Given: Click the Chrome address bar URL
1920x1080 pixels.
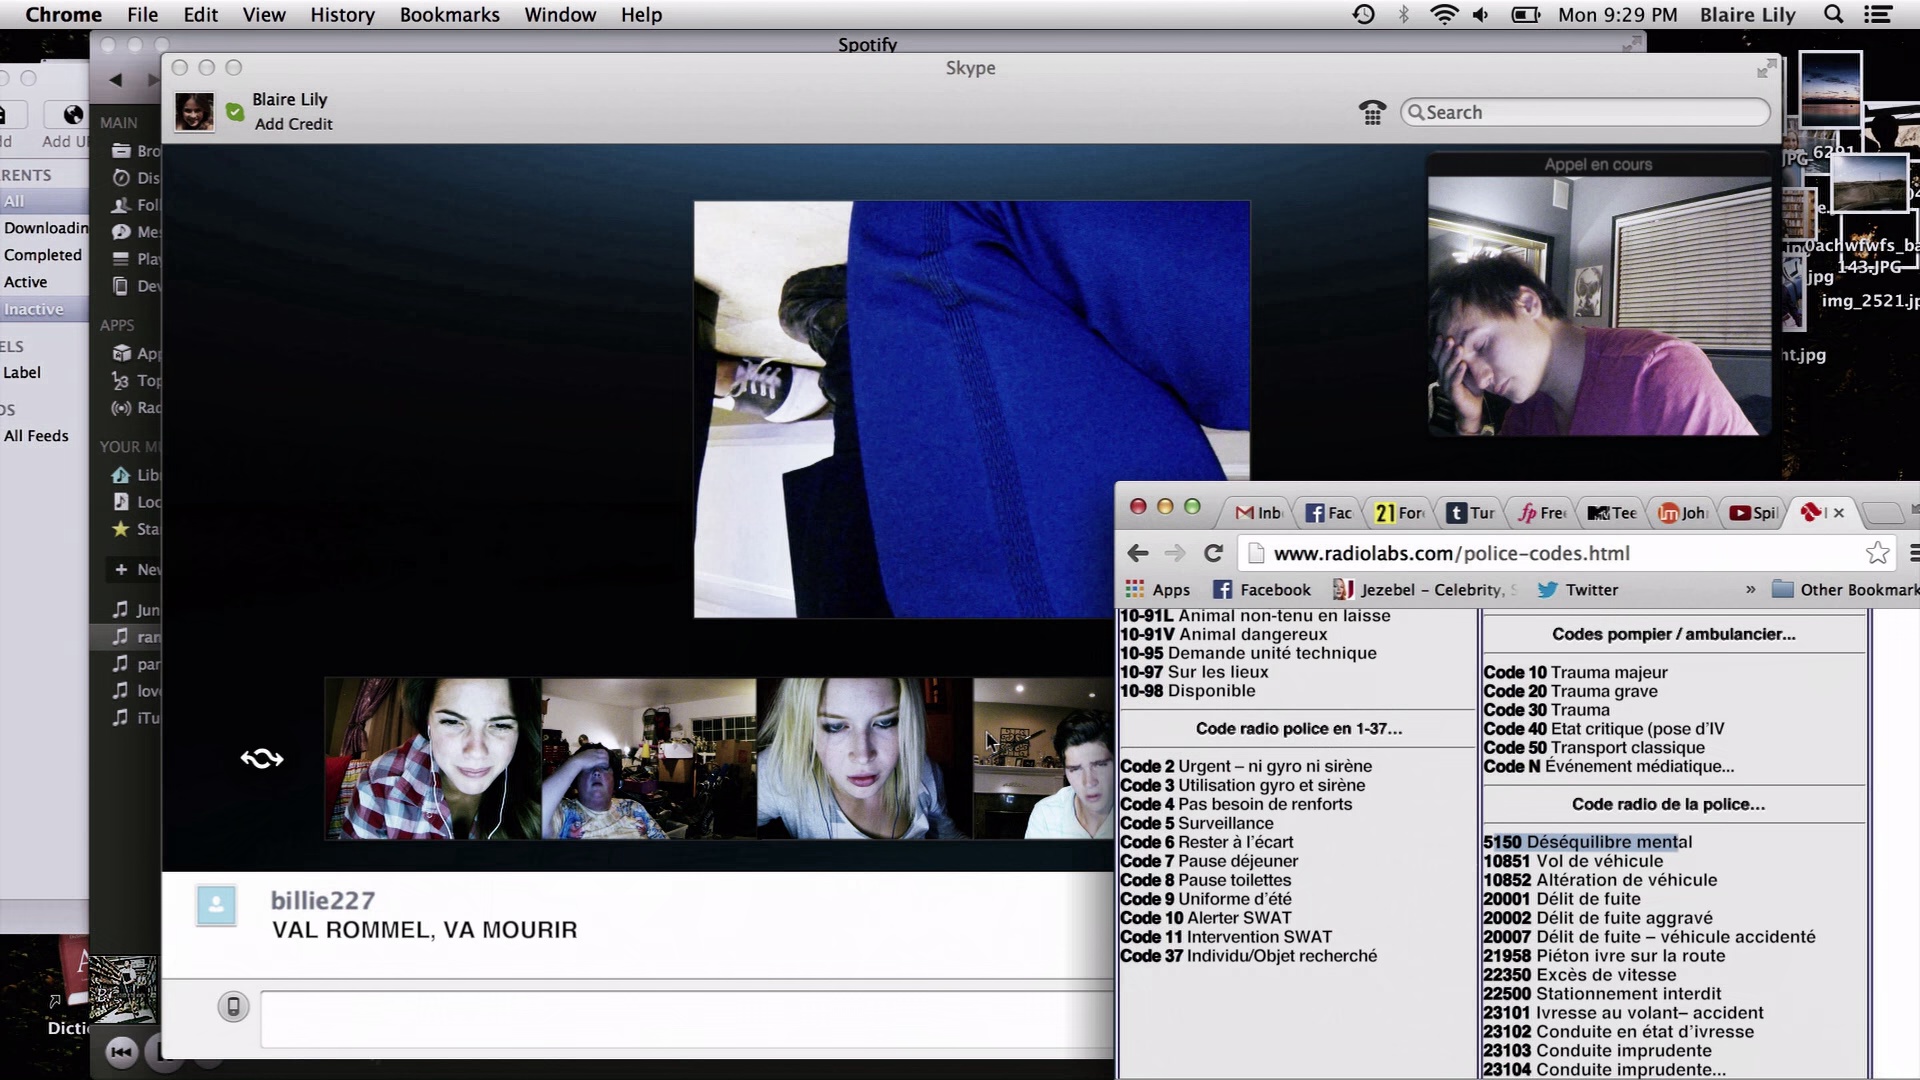Looking at the screenshot, I should click(1451, 553).
